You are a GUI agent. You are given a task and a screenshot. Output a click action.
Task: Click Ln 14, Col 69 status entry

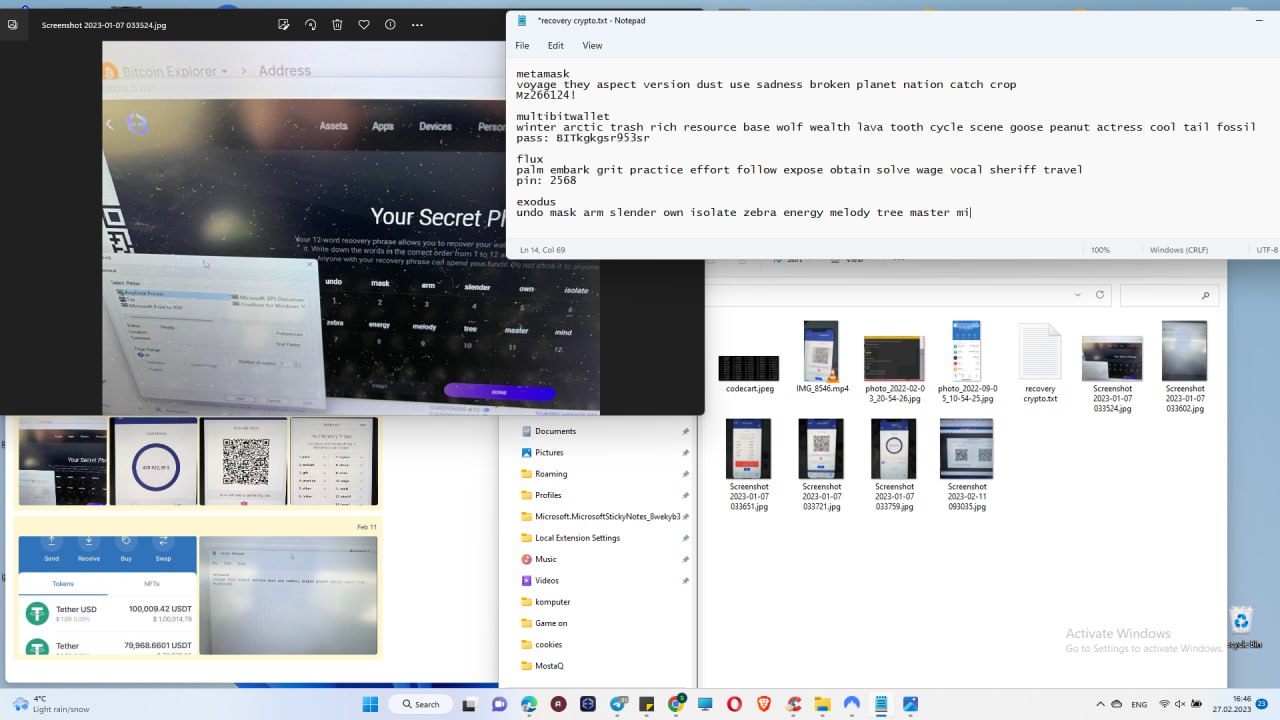coord(543,250)
